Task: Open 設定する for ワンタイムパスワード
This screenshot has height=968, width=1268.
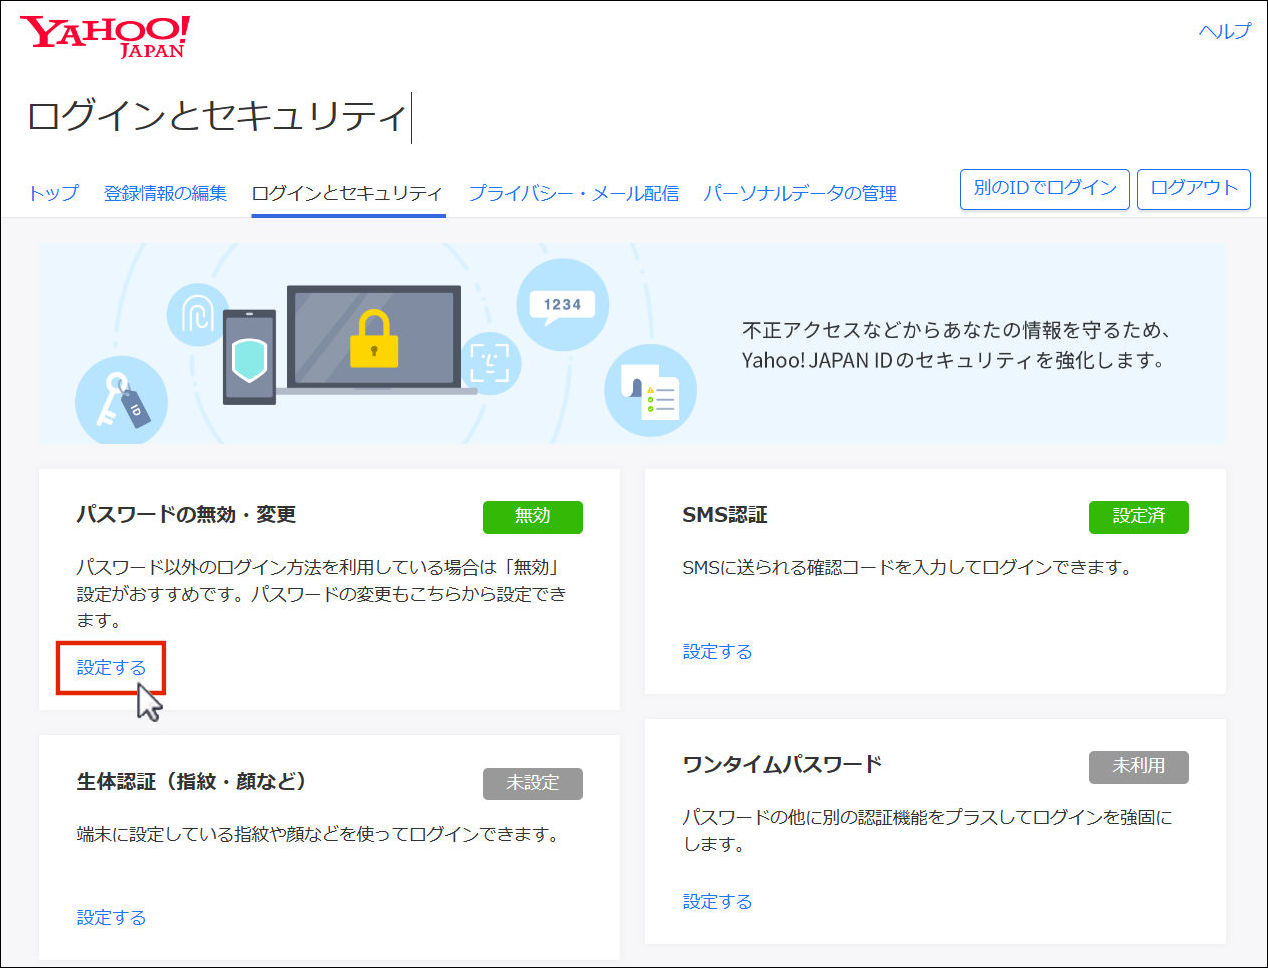Action: tap(717, 902)
